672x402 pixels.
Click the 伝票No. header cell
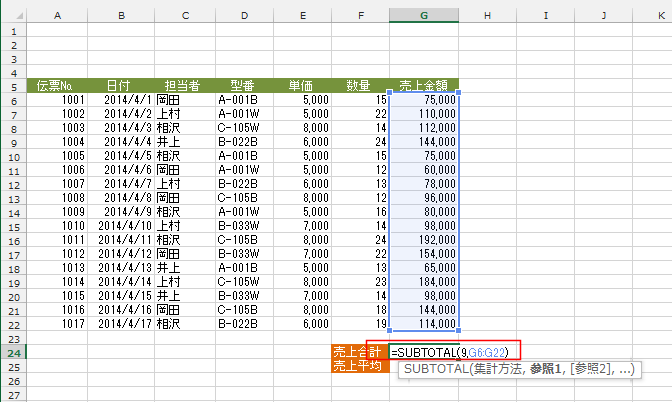[x=57, y=86]
